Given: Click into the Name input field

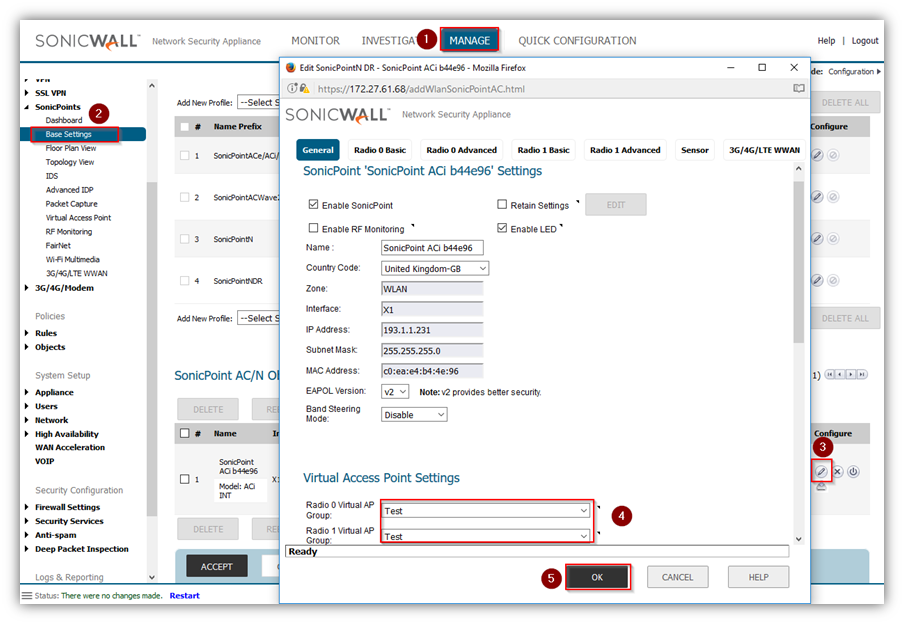Looking at the screenshot, I should 432,248.
